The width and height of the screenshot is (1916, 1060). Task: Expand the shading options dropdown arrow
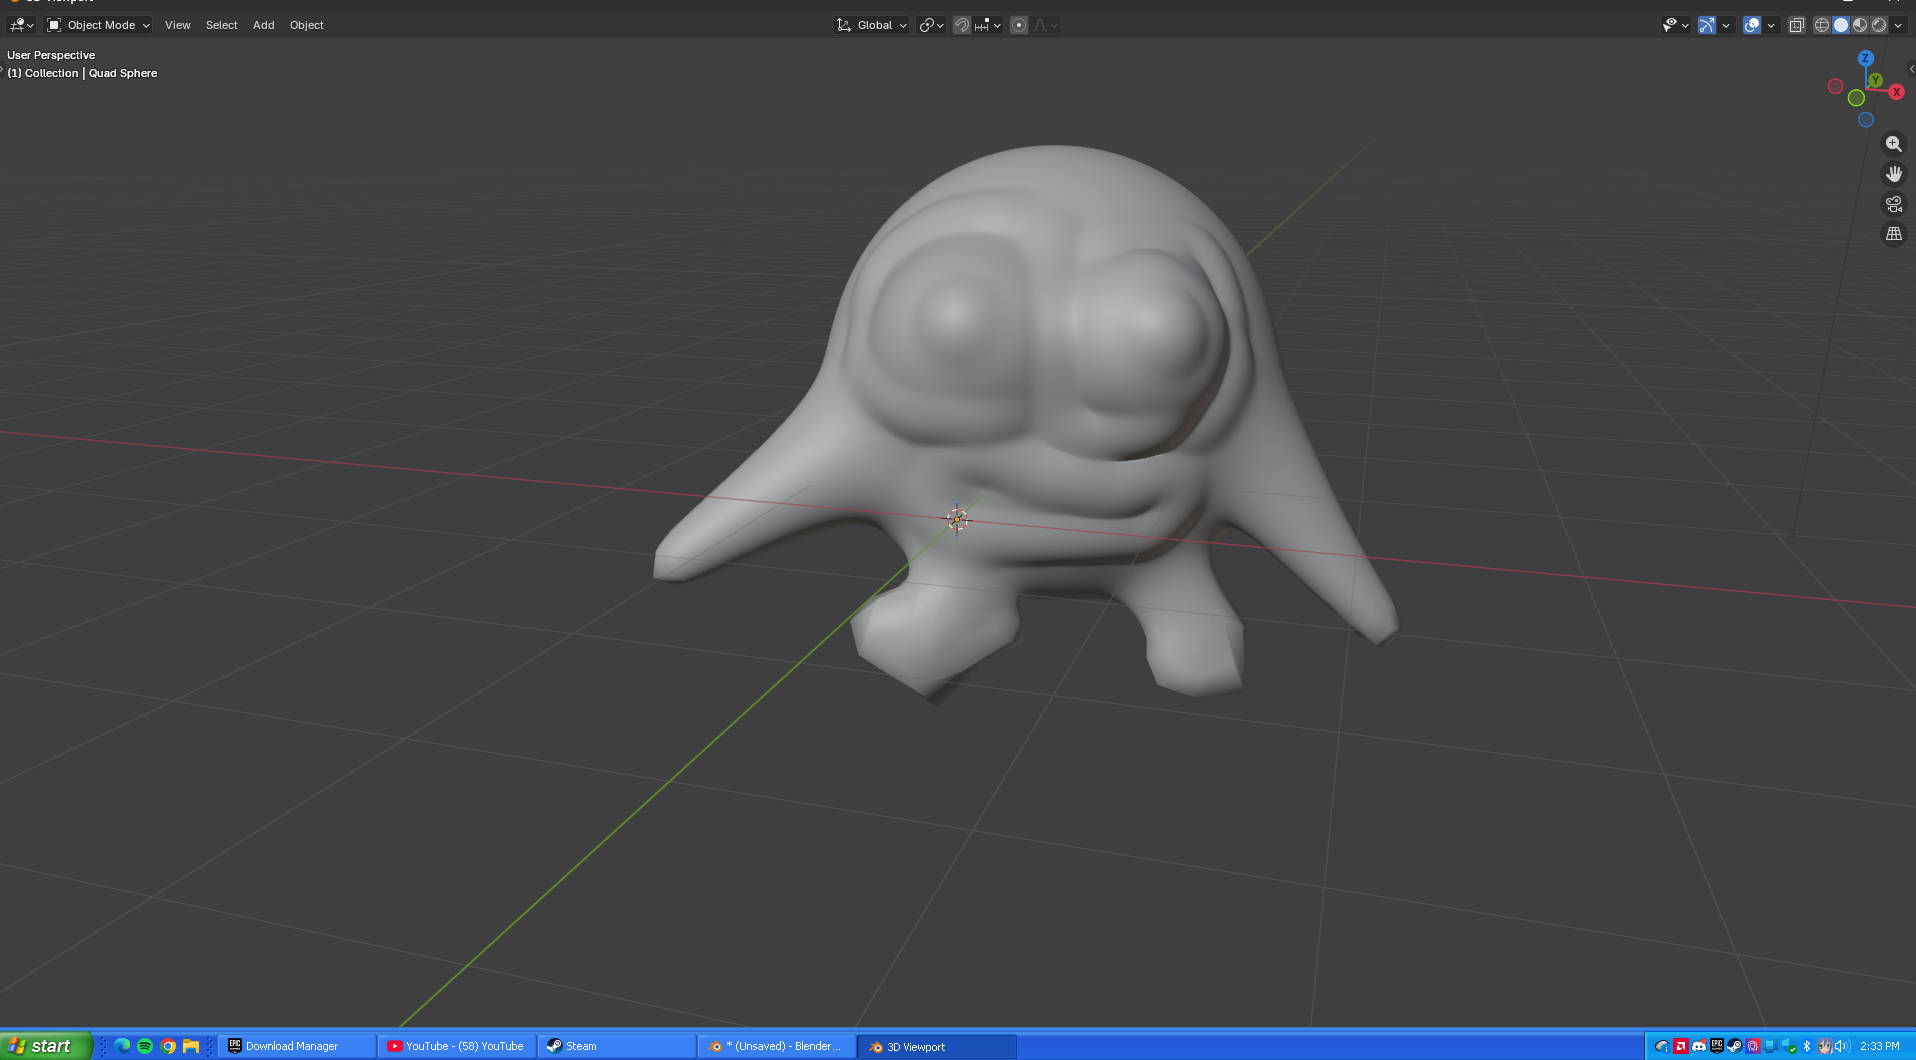[1898, 25]
